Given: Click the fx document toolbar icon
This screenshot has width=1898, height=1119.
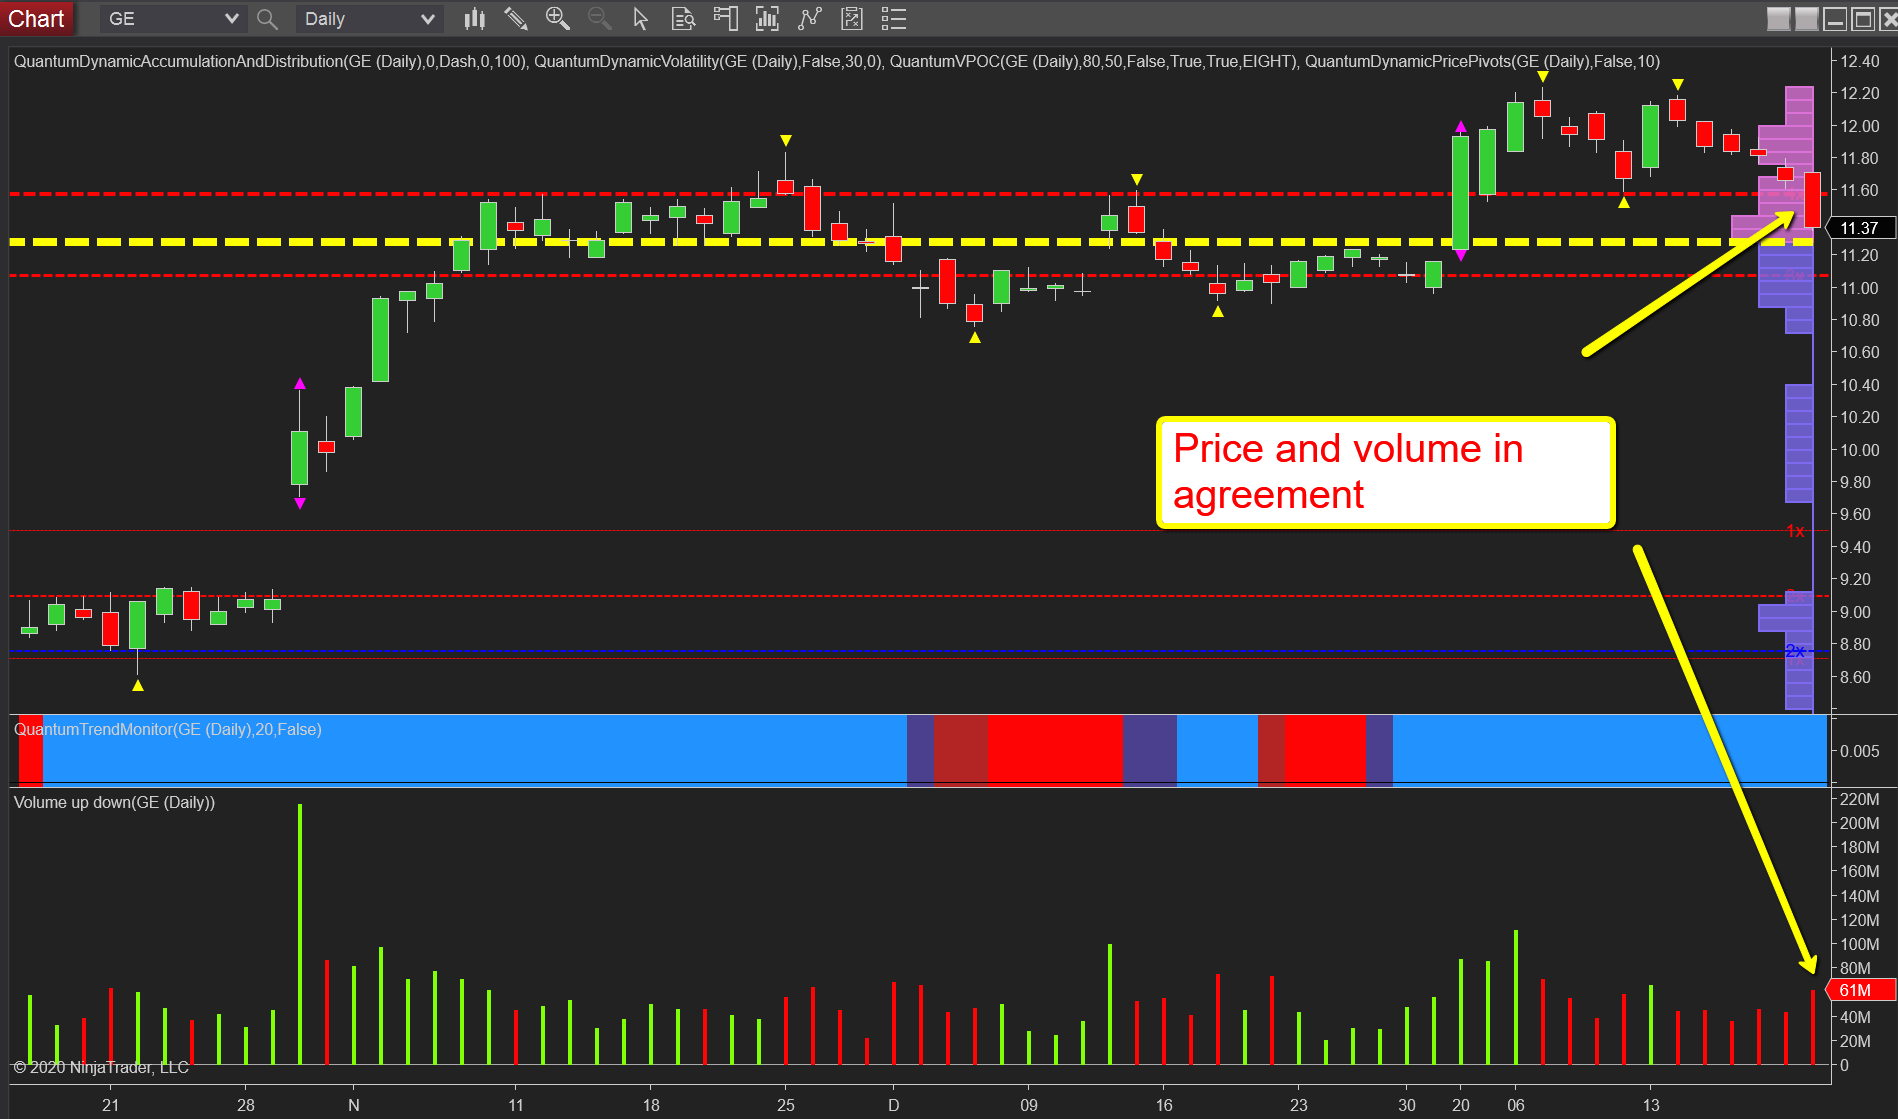Looking at the screenshot, I should pyautogui.click(x=852, y=19).
